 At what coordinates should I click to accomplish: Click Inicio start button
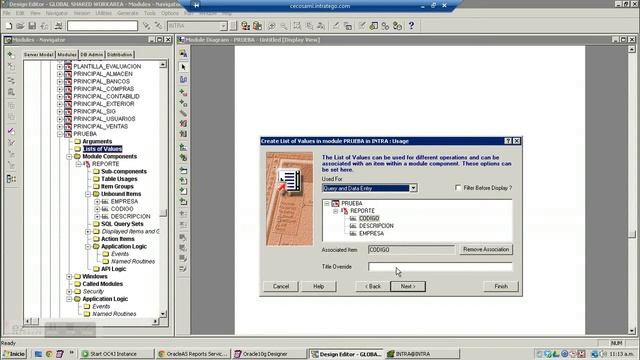14,354
